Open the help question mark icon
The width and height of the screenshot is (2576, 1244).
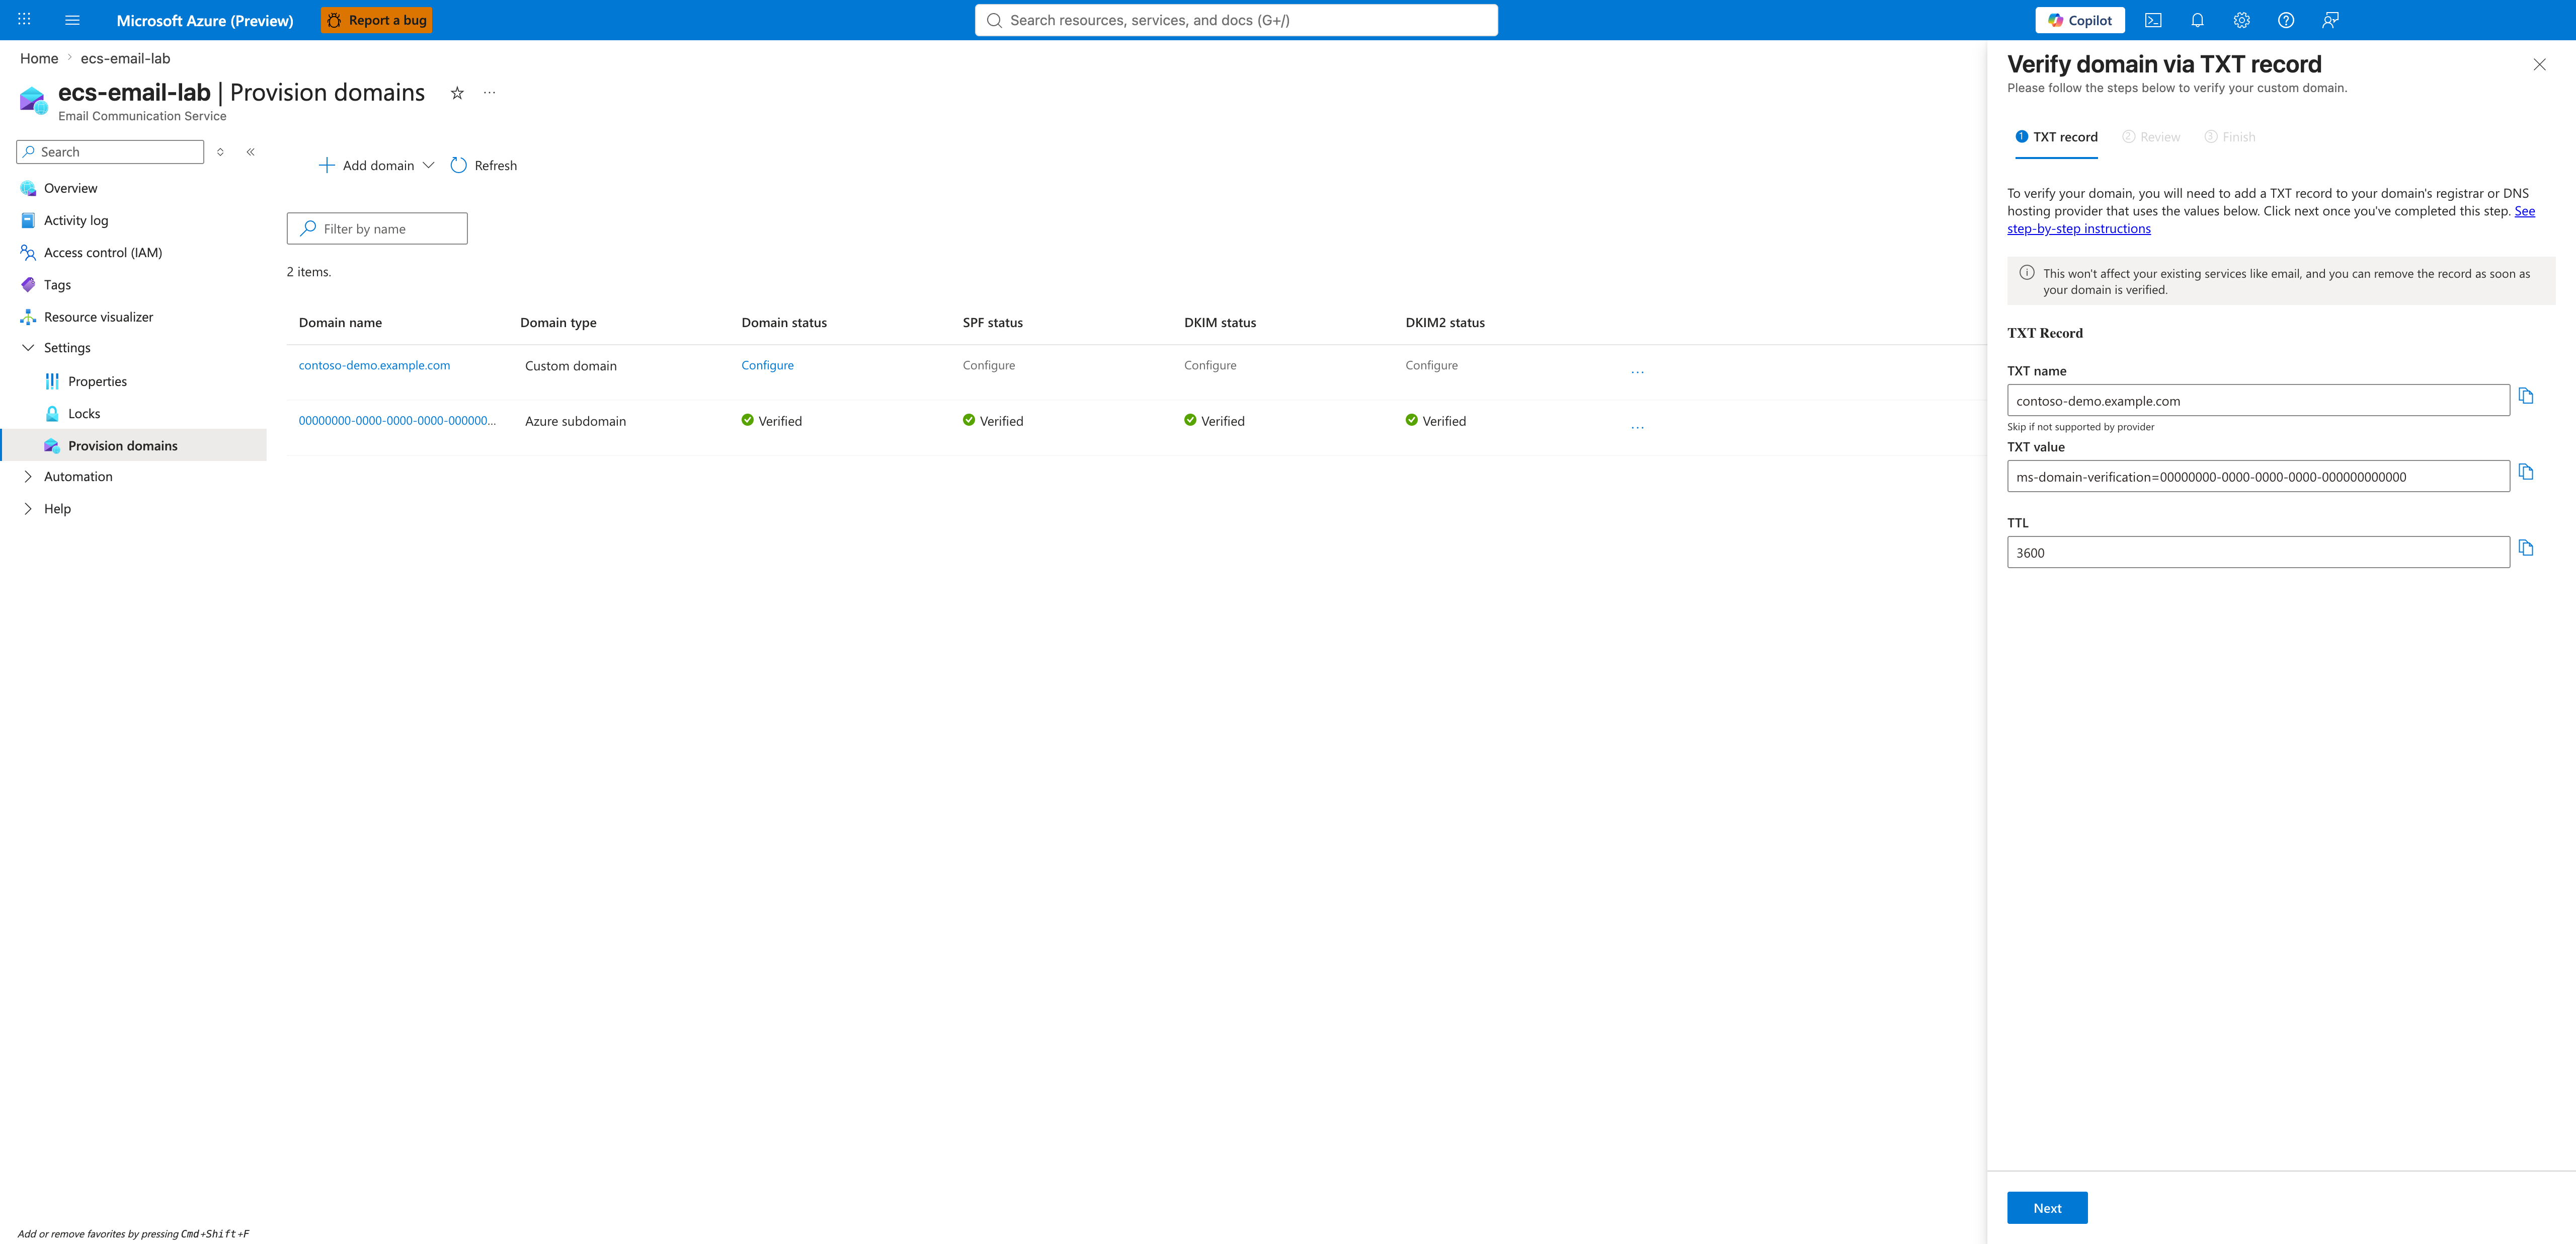[2286, 20]
